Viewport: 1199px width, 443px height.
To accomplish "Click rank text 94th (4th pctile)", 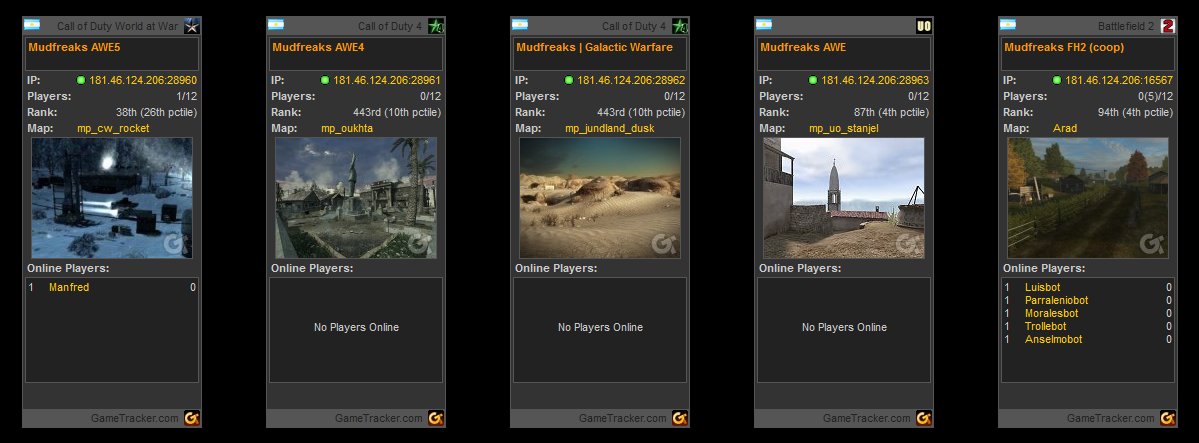I will tap(1135, 112).
